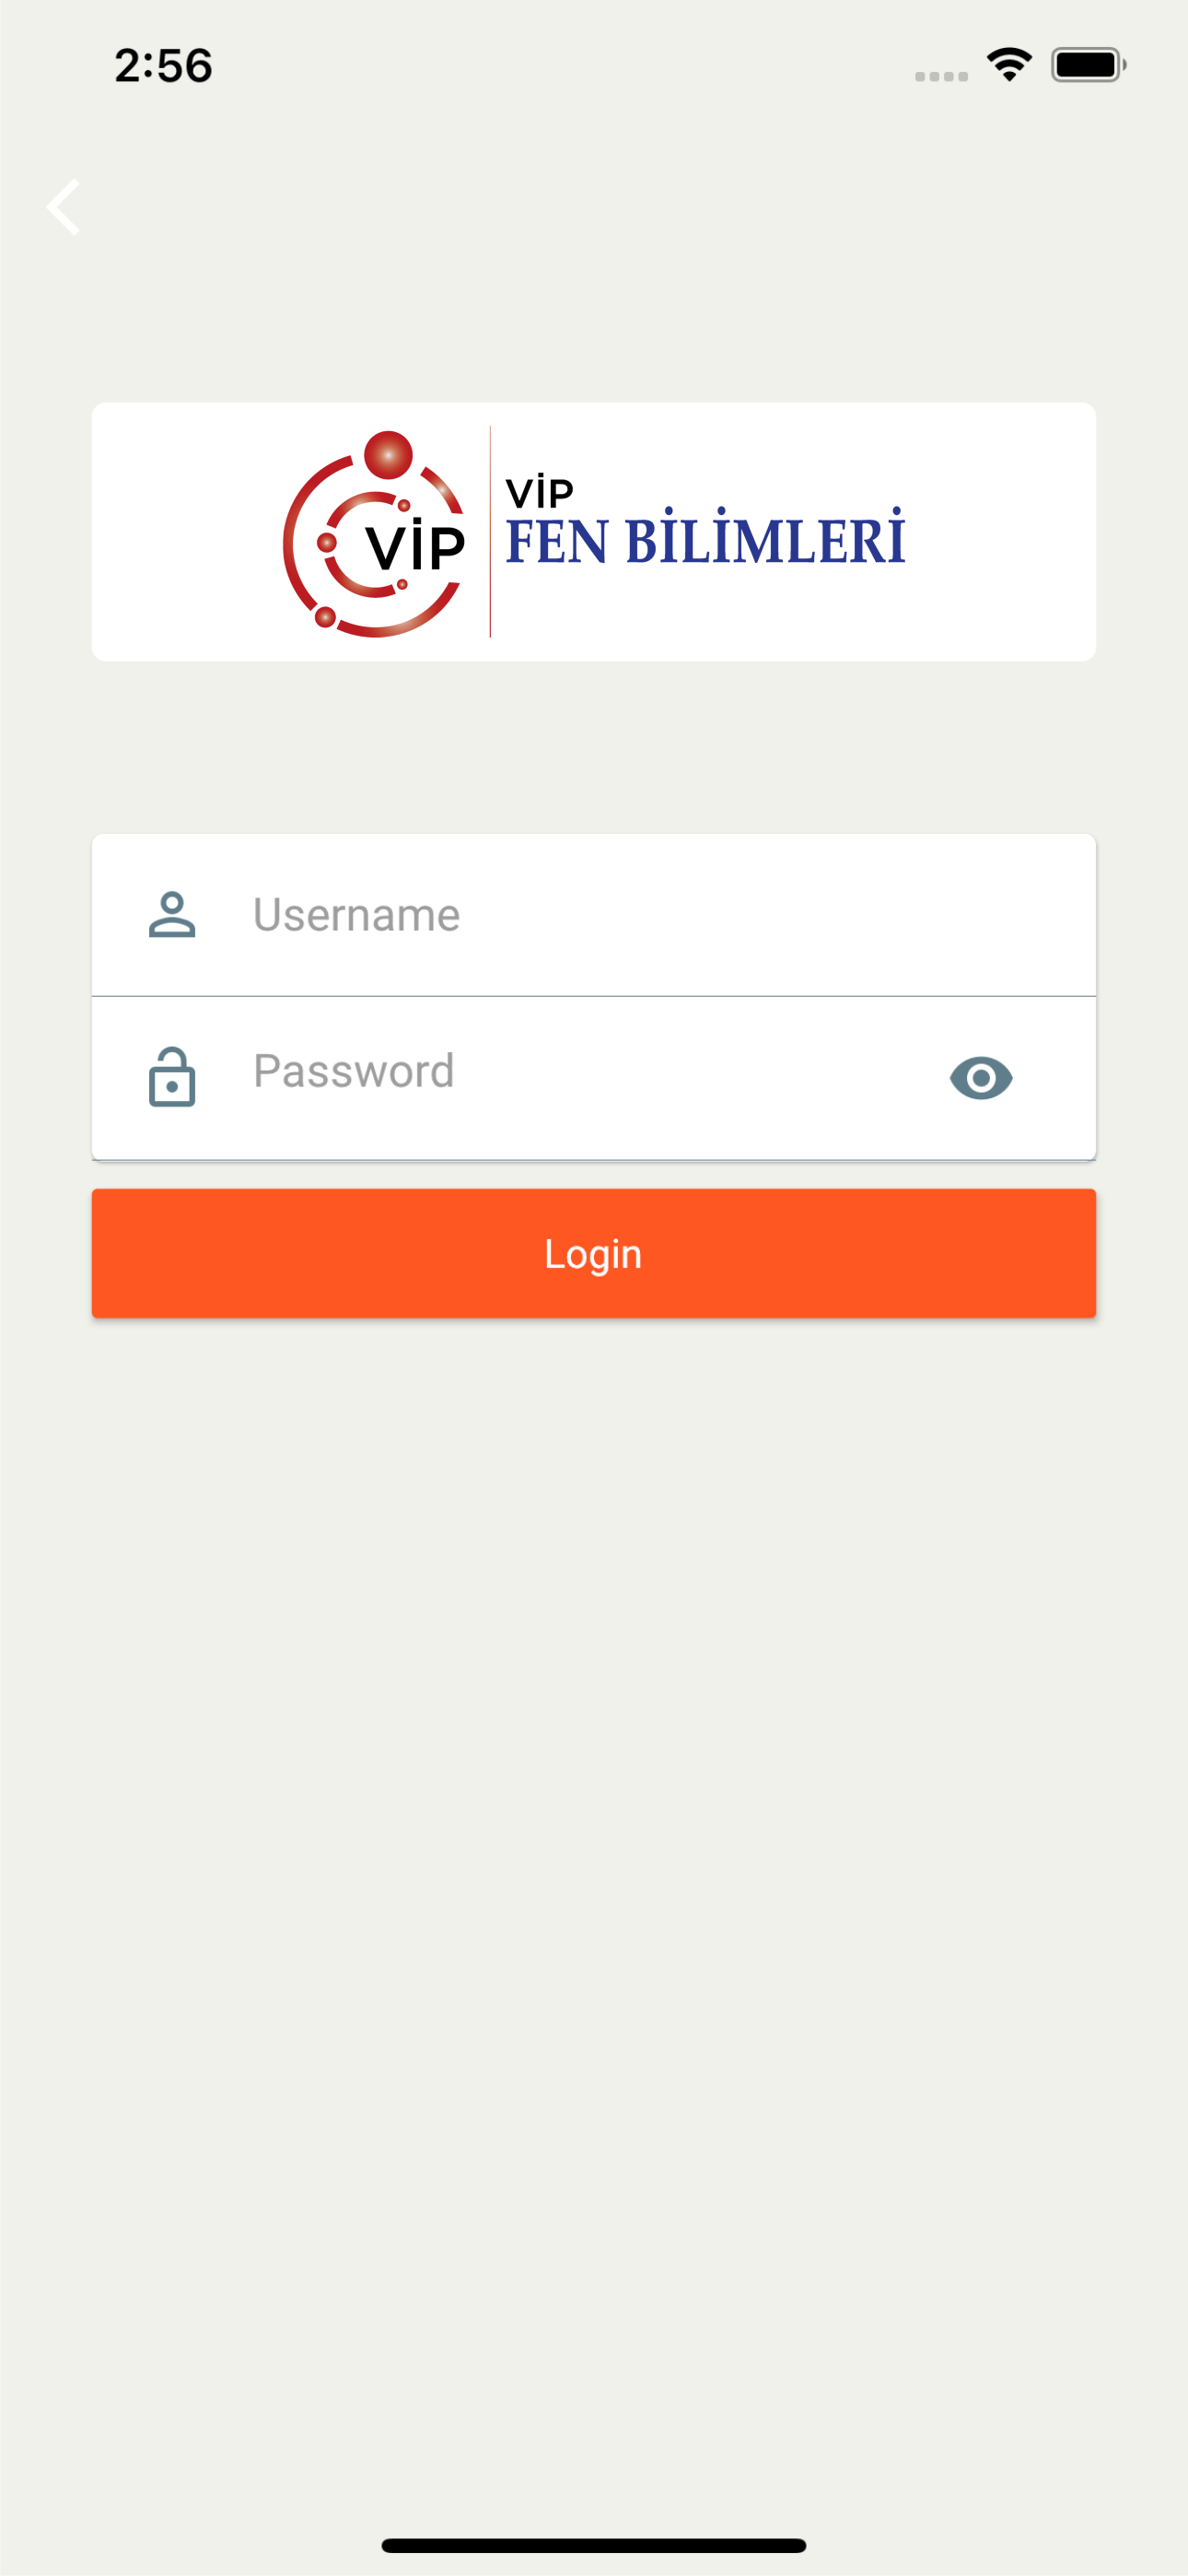Image resolution: width=1188 pixels, height=2576 pixels.
Task: Focus the Username input field
Action: (x=594, y=915)
